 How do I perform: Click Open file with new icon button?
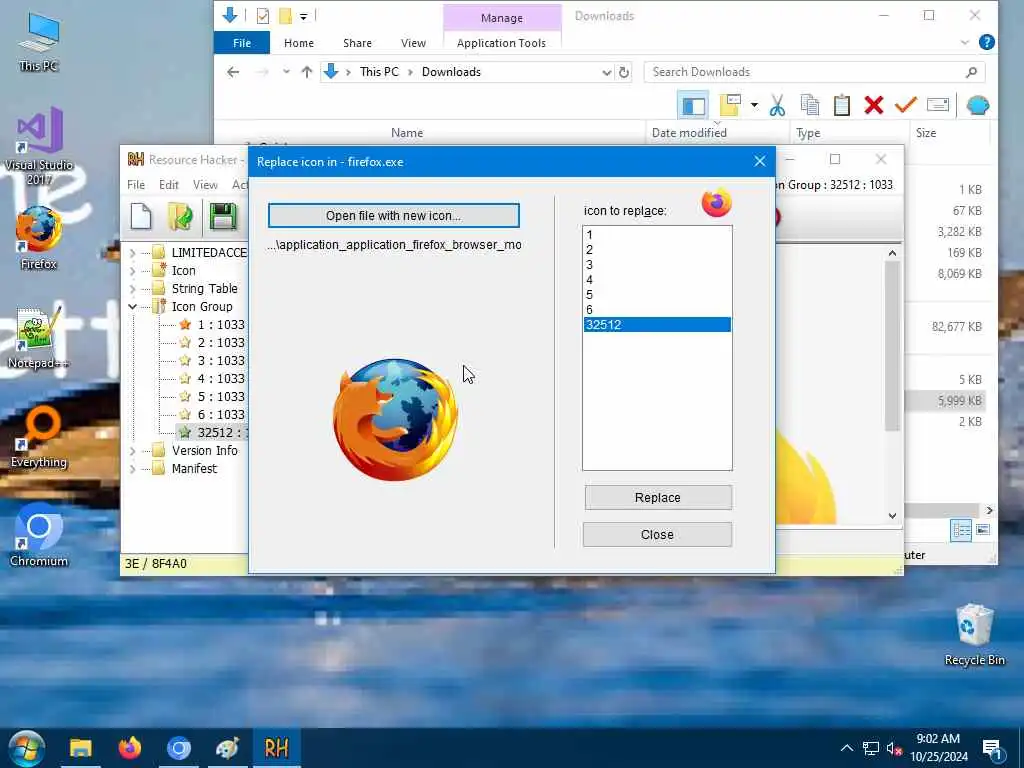point(394,216)
